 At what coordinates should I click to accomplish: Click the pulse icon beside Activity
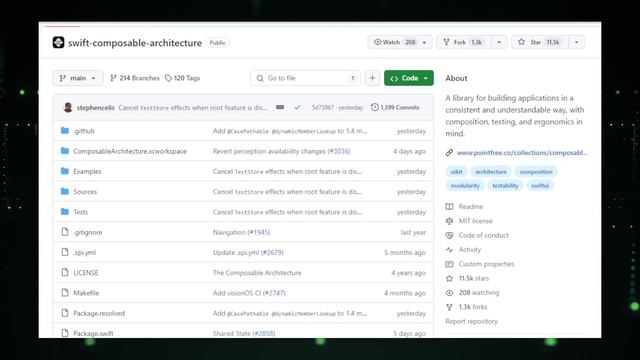(449, 249)
